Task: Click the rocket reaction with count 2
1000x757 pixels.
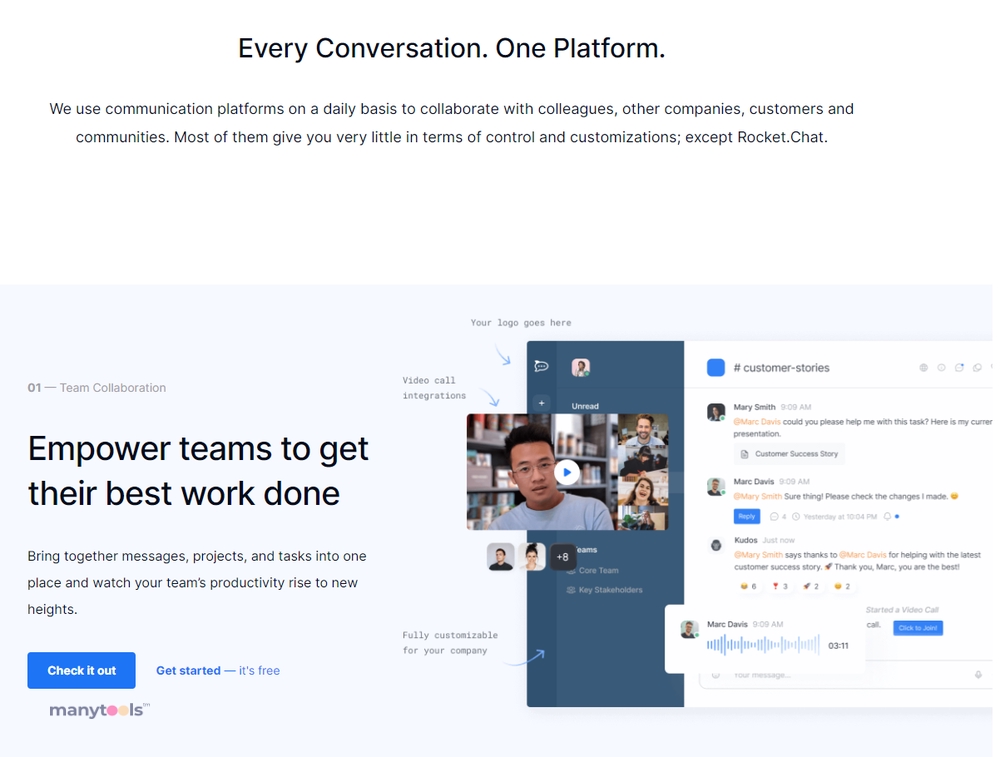Action: [811, 586]
